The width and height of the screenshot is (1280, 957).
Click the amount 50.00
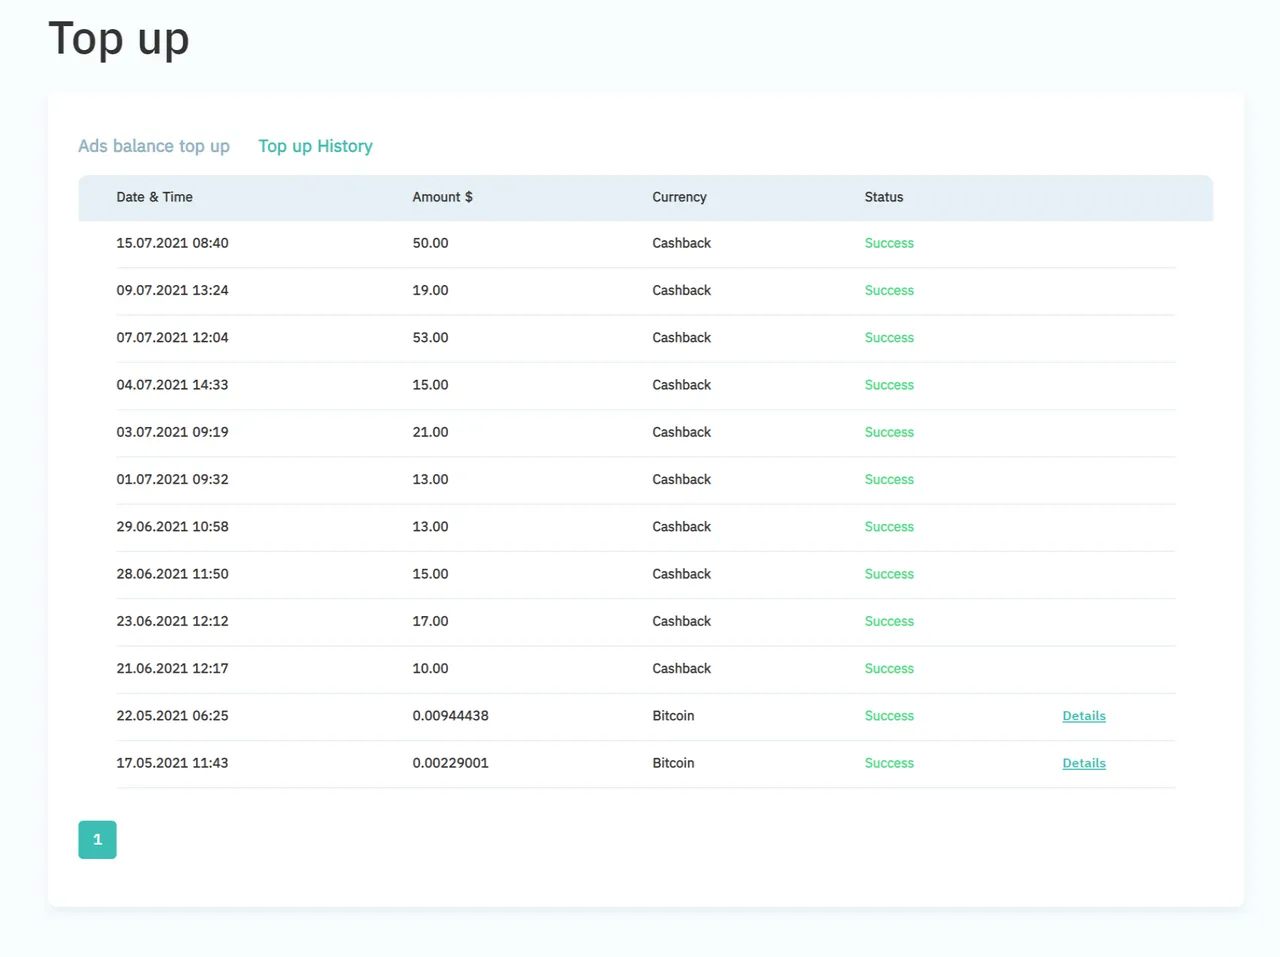click(430, 243)
